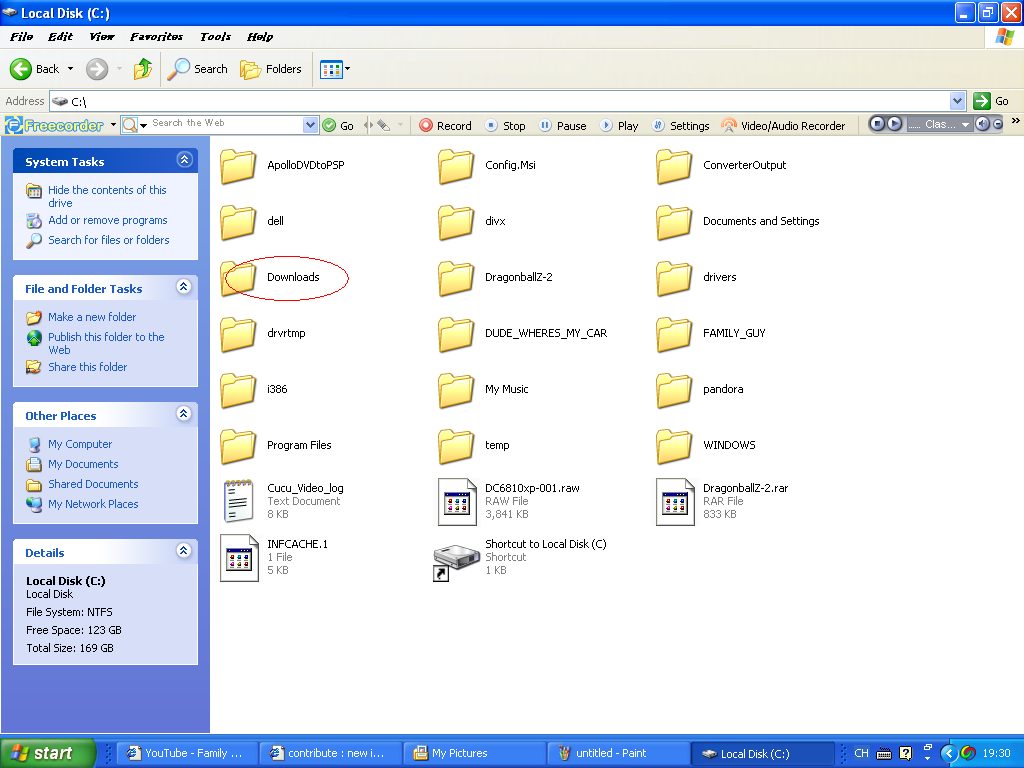This screenshot has width=1024, height=768.
Task: Open the Tools menu
Action: (214, 36)
